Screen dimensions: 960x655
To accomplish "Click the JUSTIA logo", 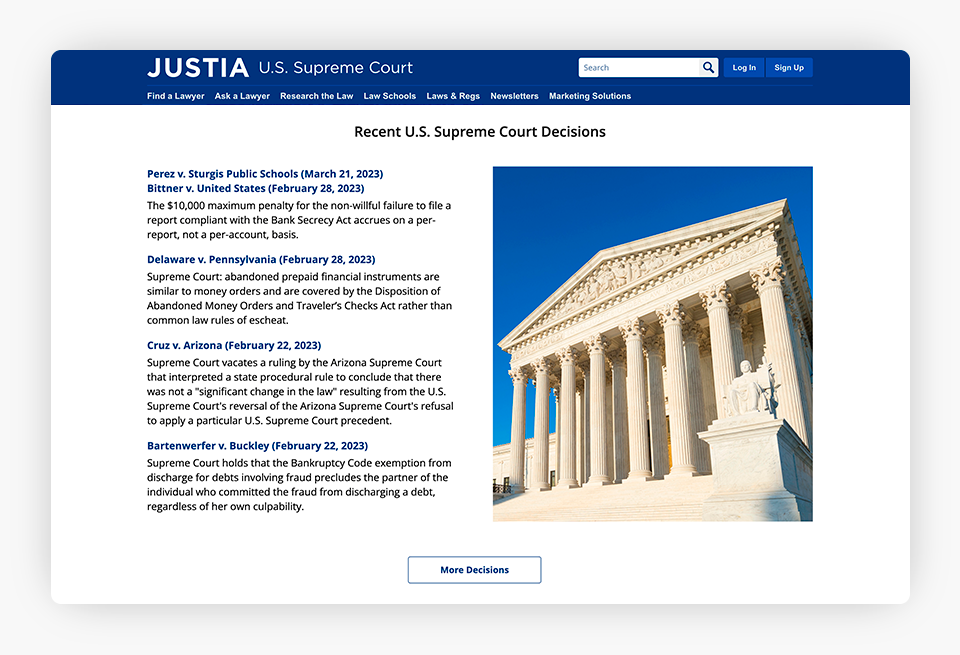I will pyautogui.click(x=197, y=68).
